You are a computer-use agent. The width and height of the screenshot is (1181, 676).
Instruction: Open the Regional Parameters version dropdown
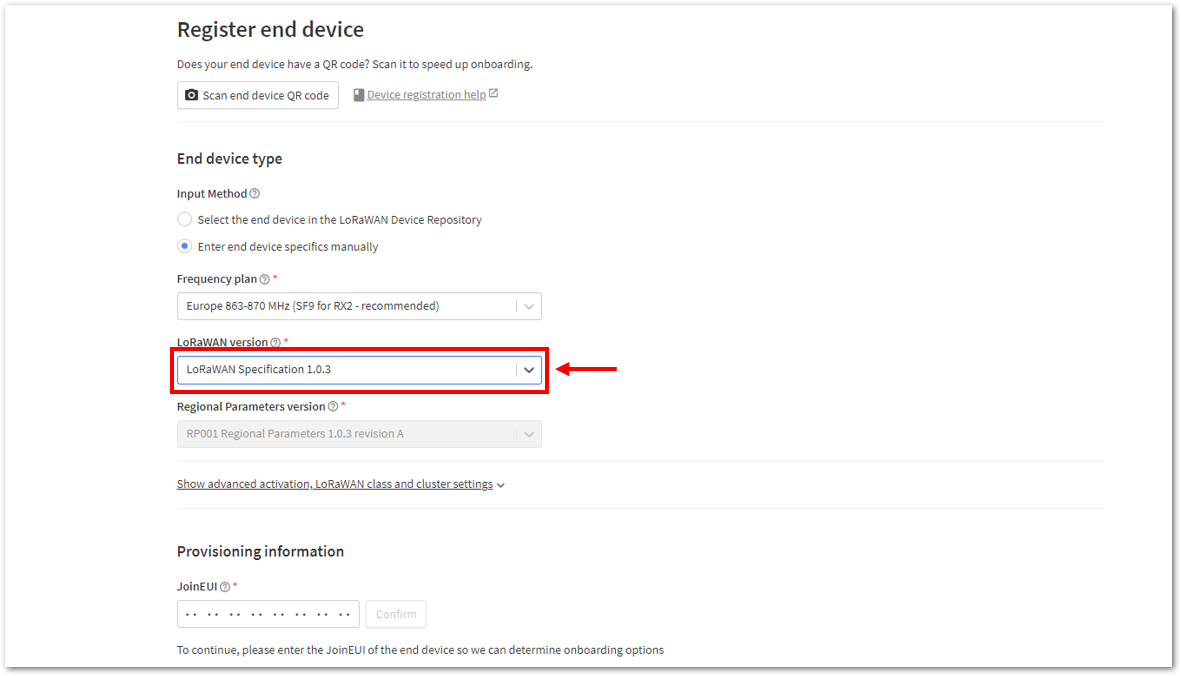359,434
